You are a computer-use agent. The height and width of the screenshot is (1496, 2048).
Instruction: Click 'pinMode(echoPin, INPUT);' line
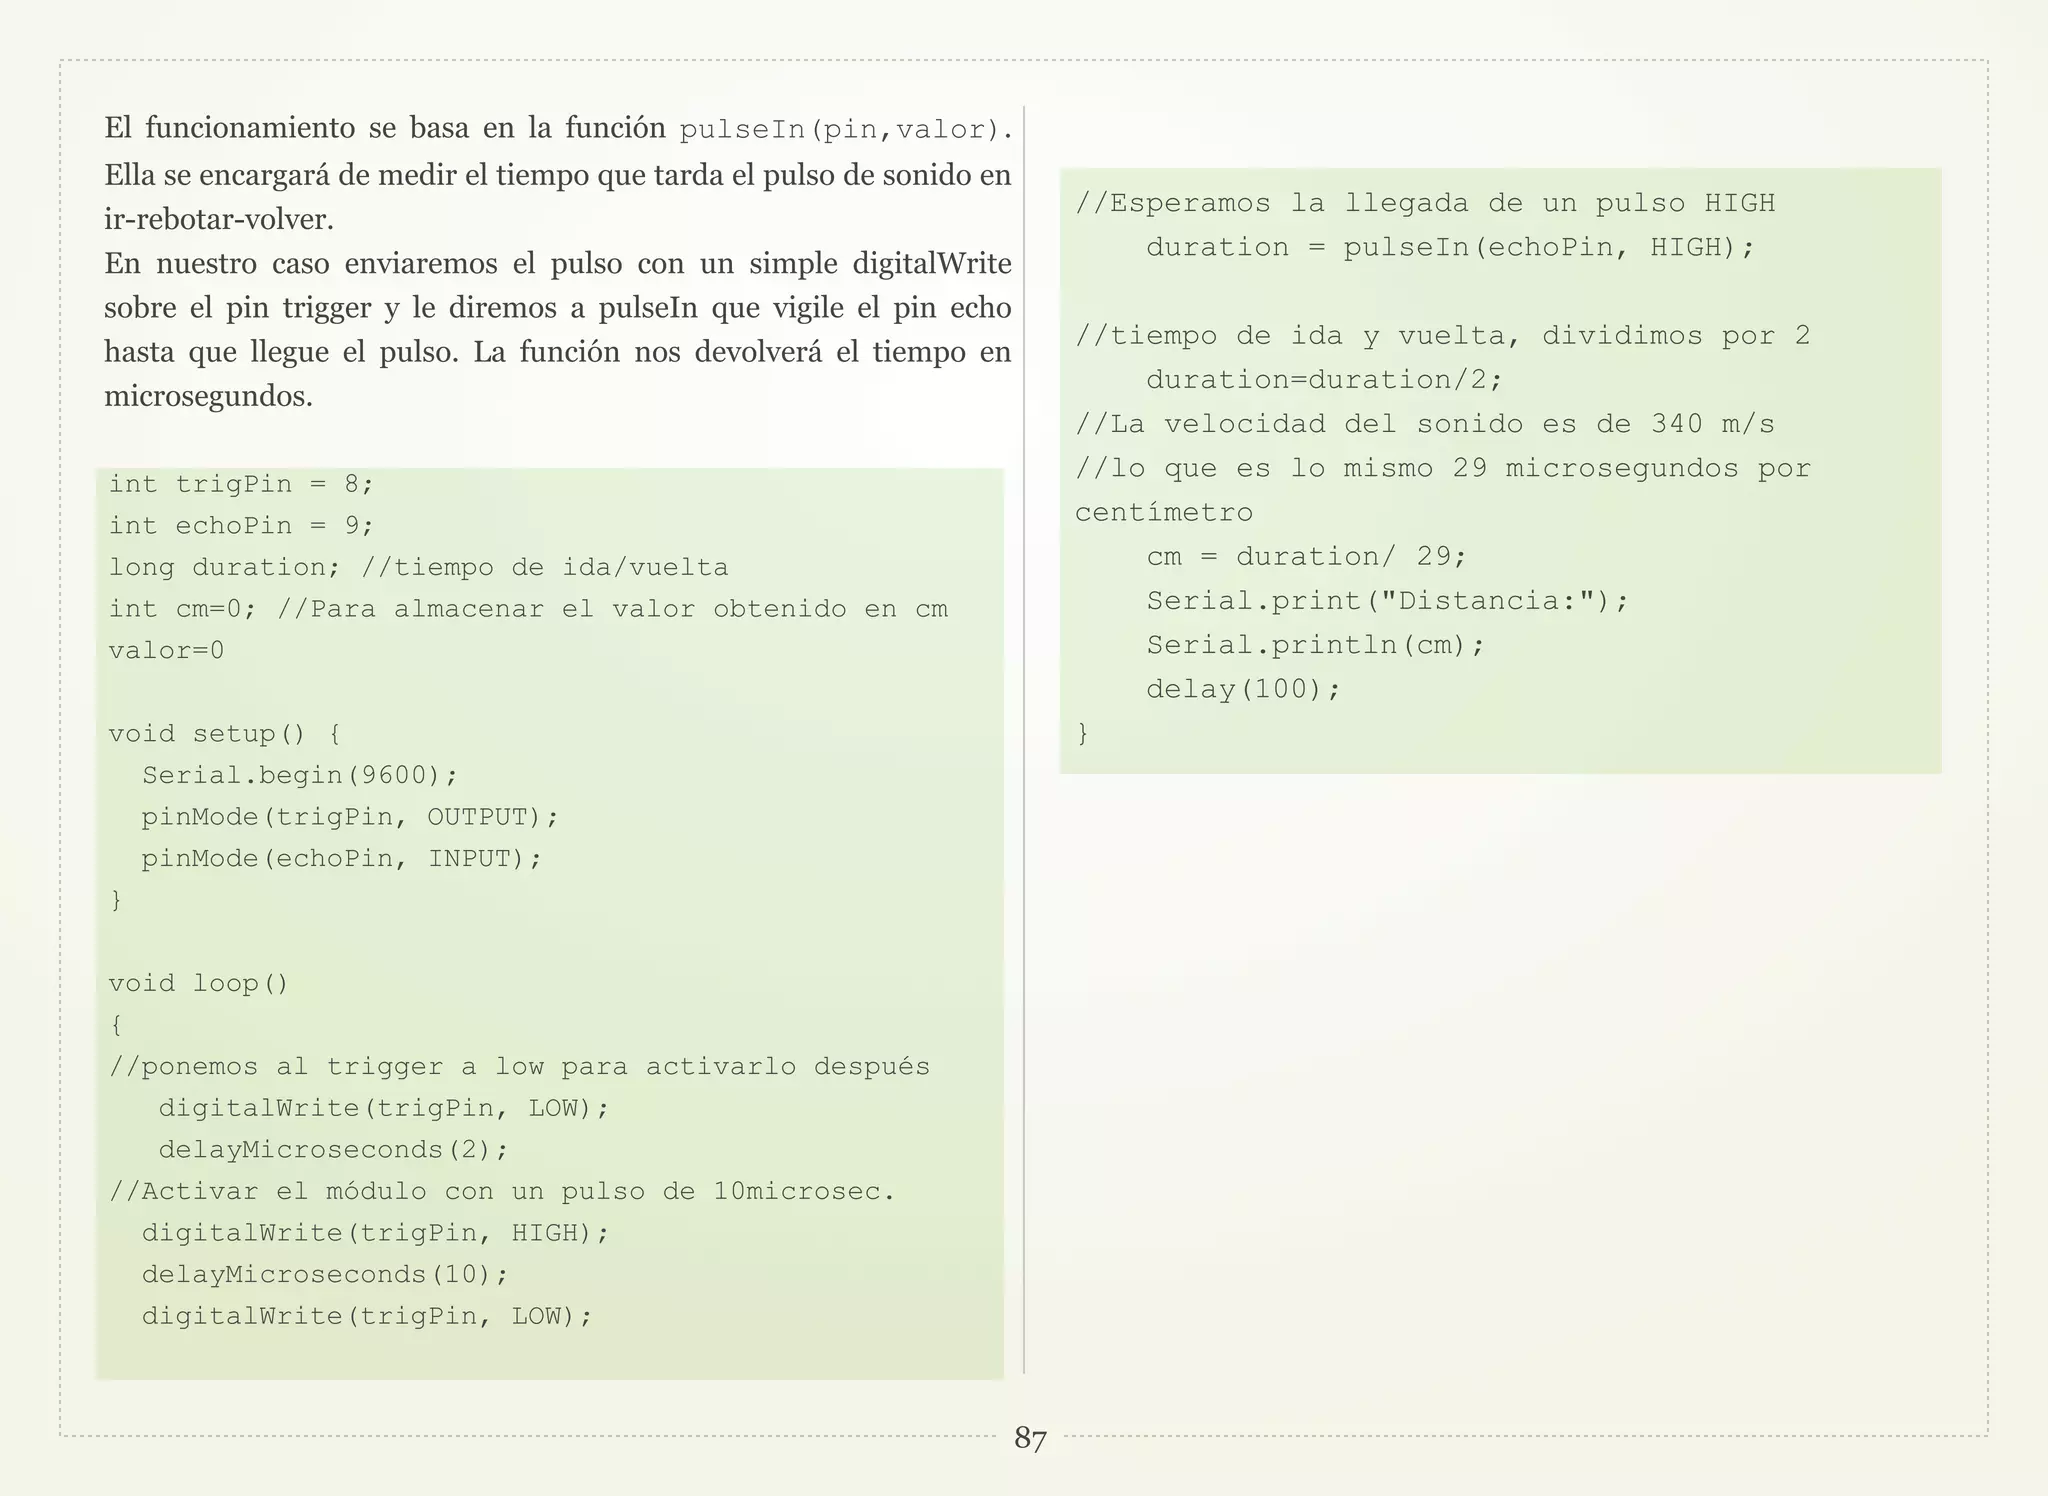pyautogui.click(x=342, y=859)
